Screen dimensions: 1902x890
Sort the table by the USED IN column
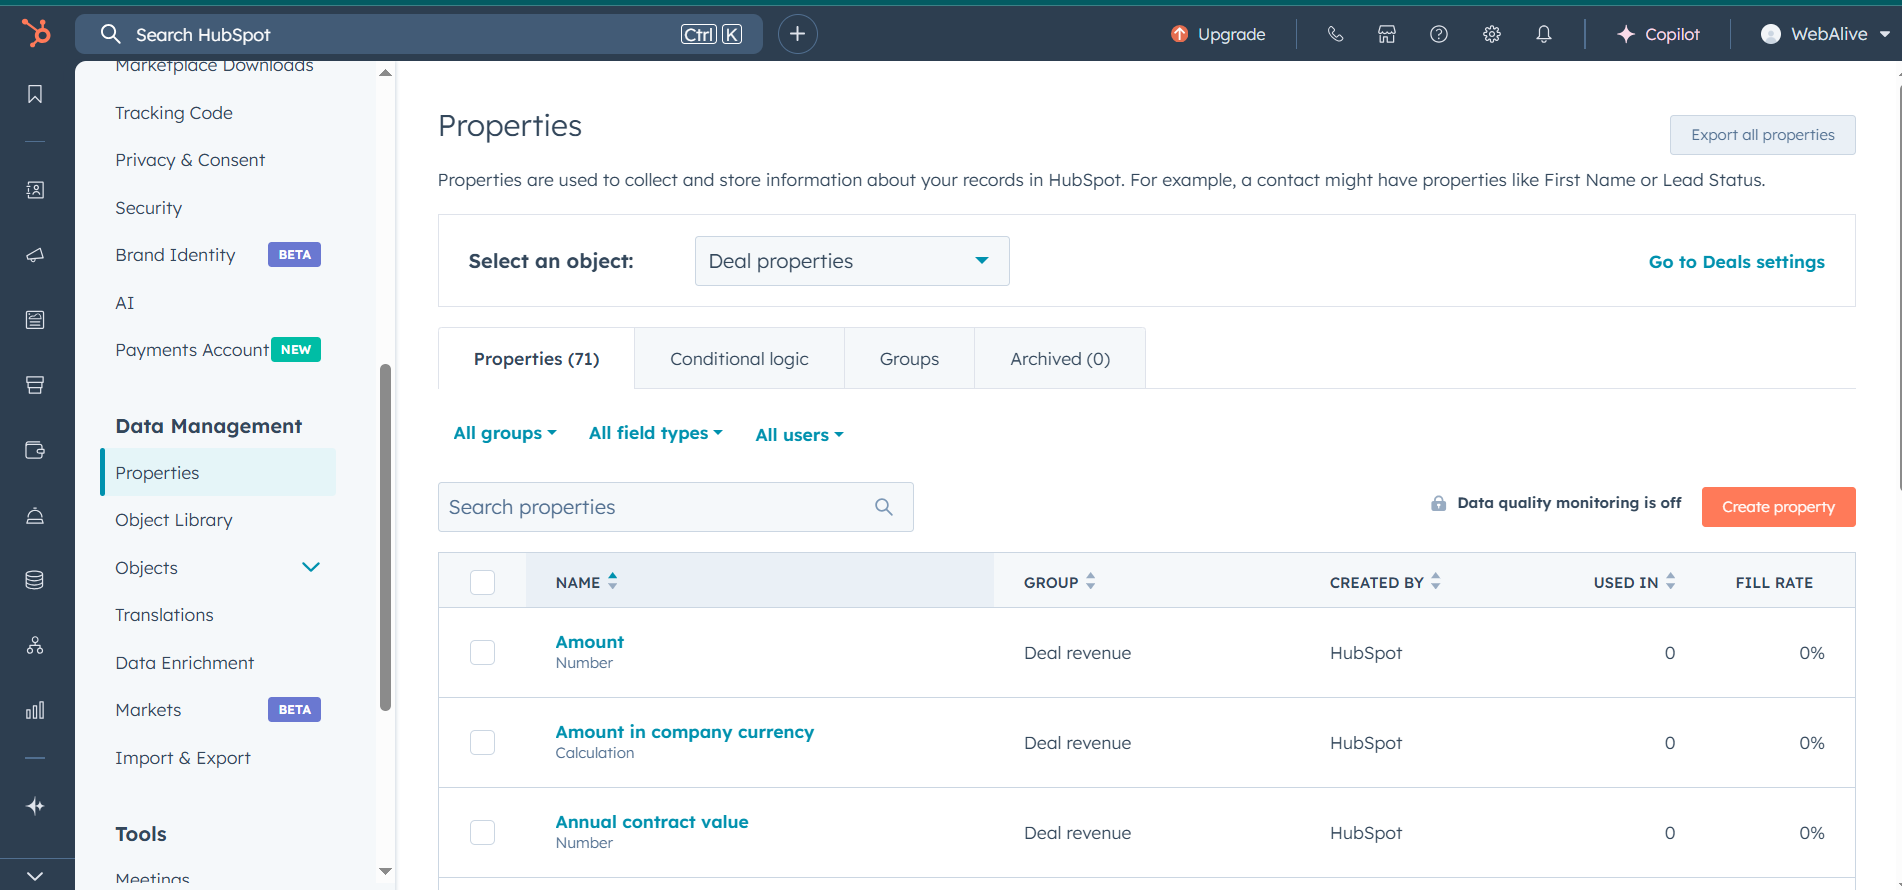pos(1634,581)
